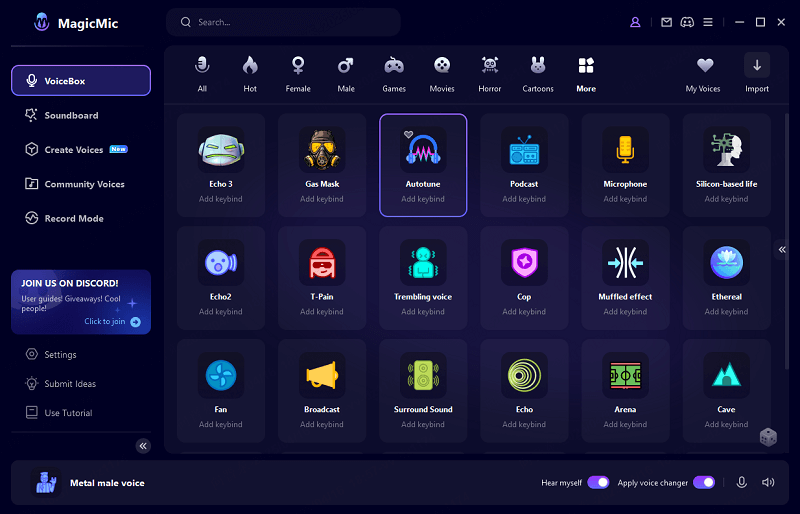Click to join Discord link

(112, 322)
